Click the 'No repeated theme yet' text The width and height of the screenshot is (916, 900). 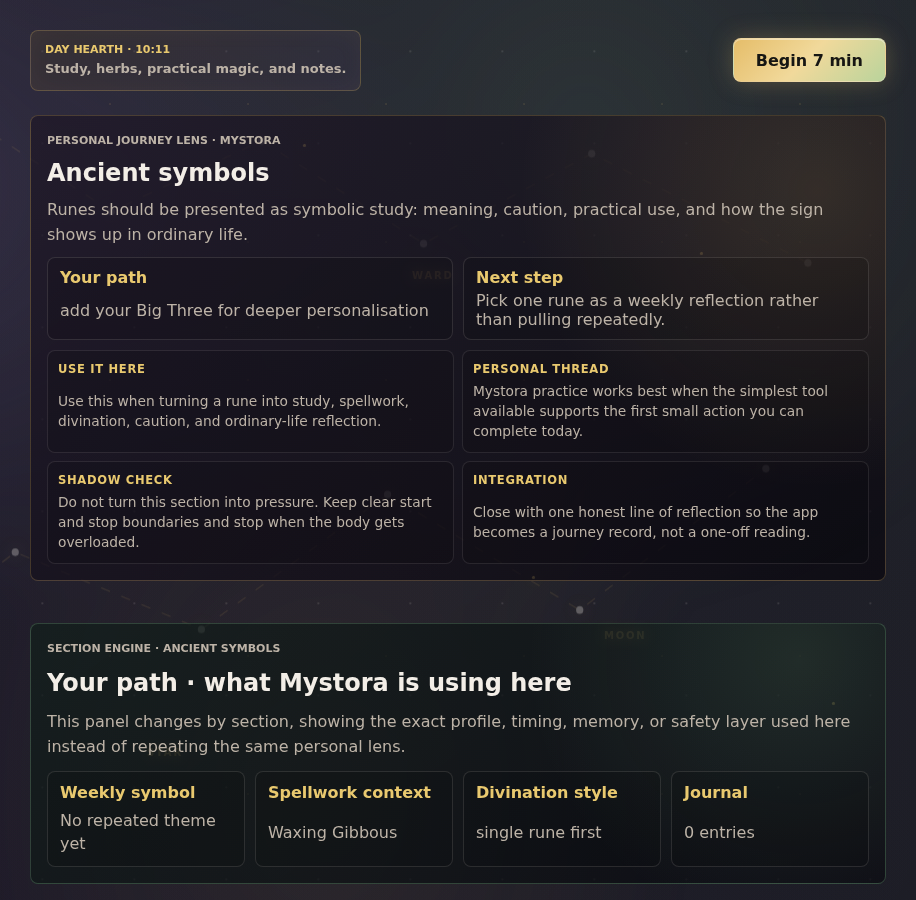[138, 832]
